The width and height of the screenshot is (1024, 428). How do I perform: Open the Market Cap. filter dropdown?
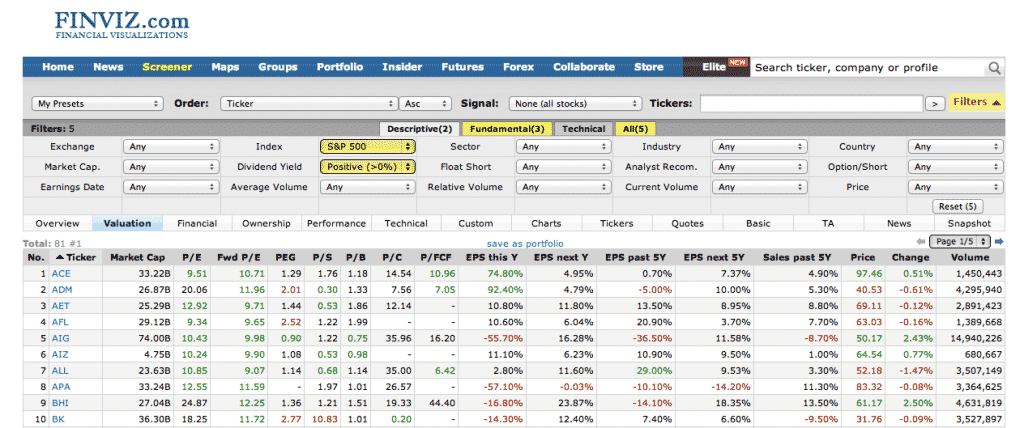[170, 167]
